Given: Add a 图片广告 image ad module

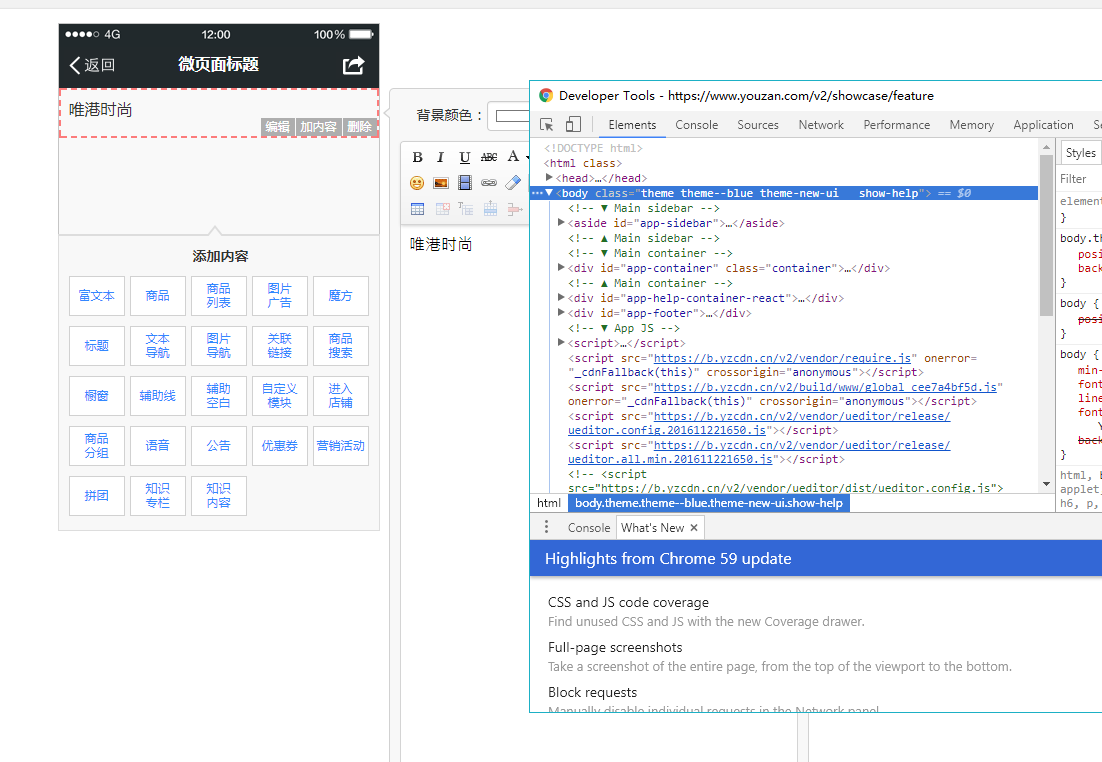Looking at the screenshot, I should click(x=280, y=296).
